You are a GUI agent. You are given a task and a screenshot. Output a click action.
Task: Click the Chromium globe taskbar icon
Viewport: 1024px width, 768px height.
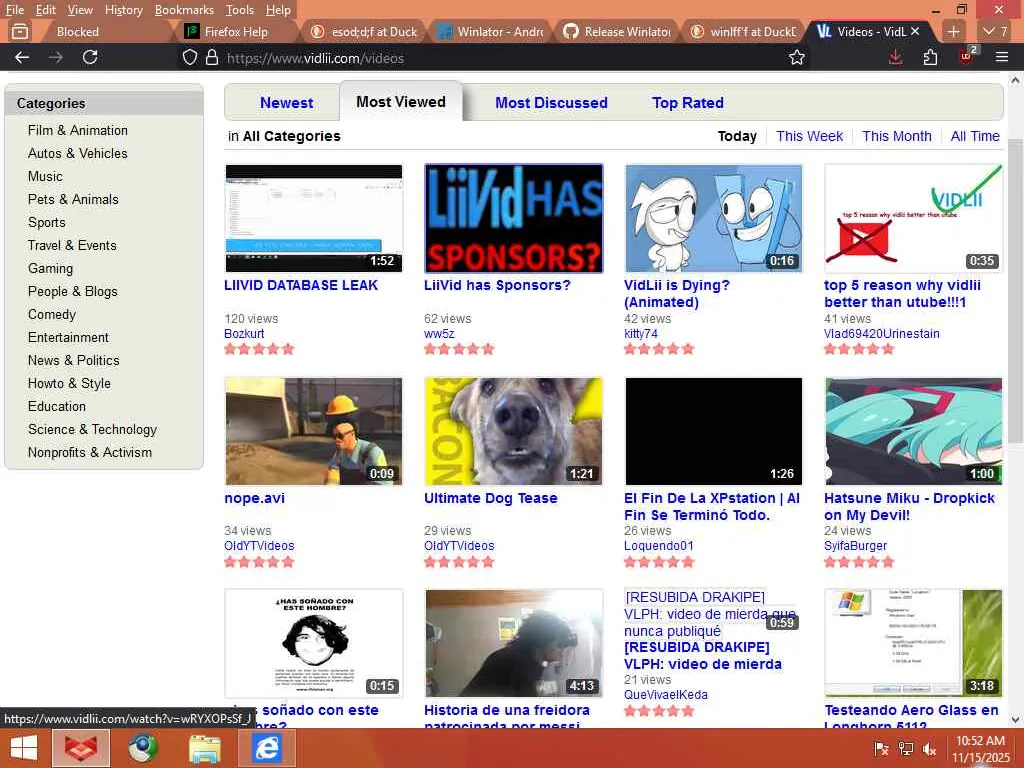pyautogui.click(x=142, y=748)
